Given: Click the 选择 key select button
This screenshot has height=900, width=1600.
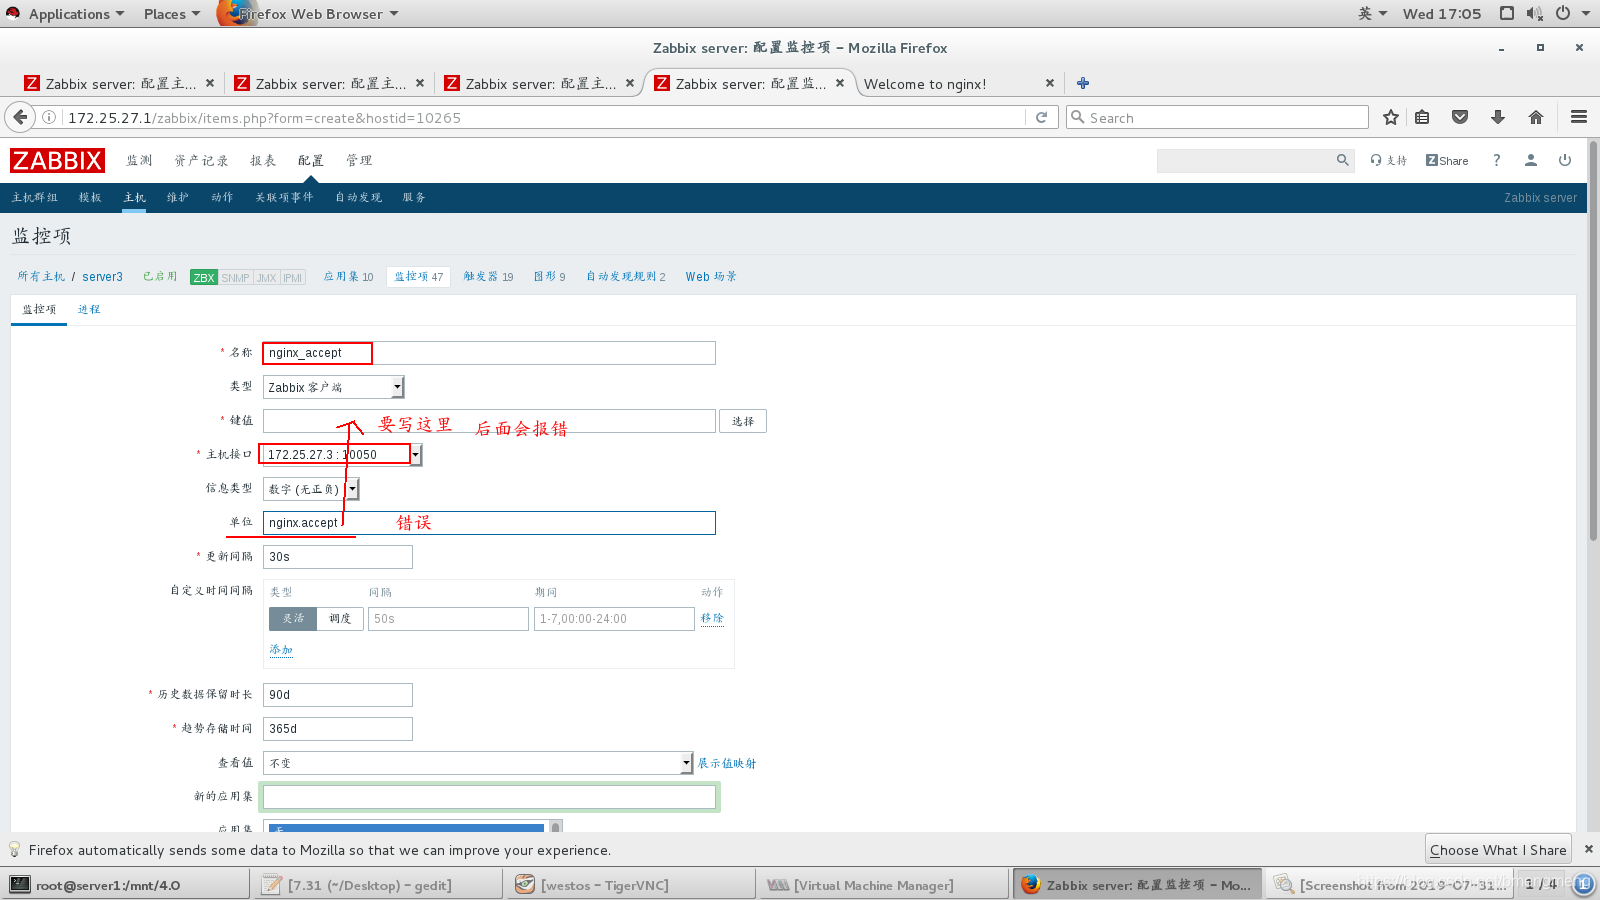Looking at the screenshot, I should [x=743, y=421].
